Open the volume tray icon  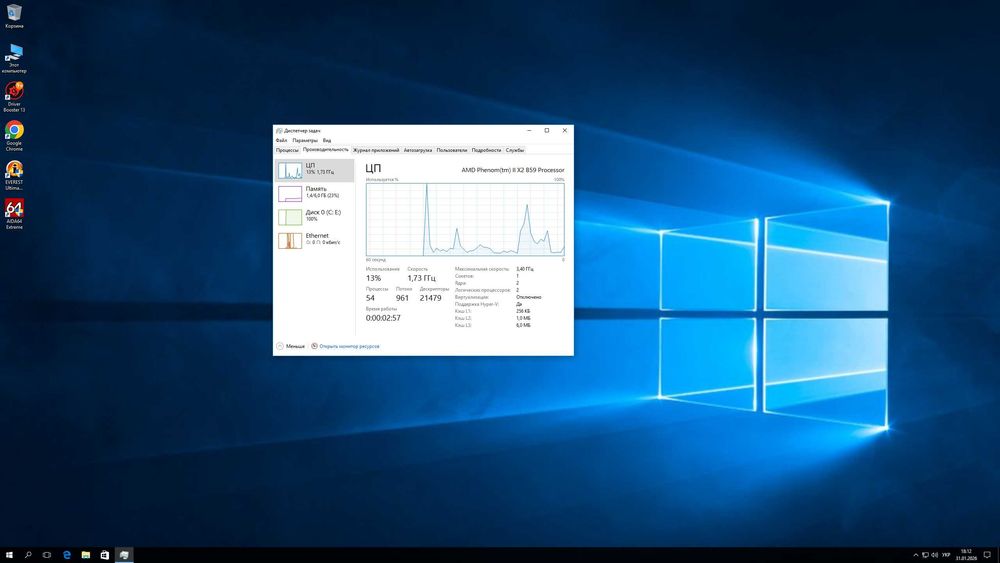[934, 555]
